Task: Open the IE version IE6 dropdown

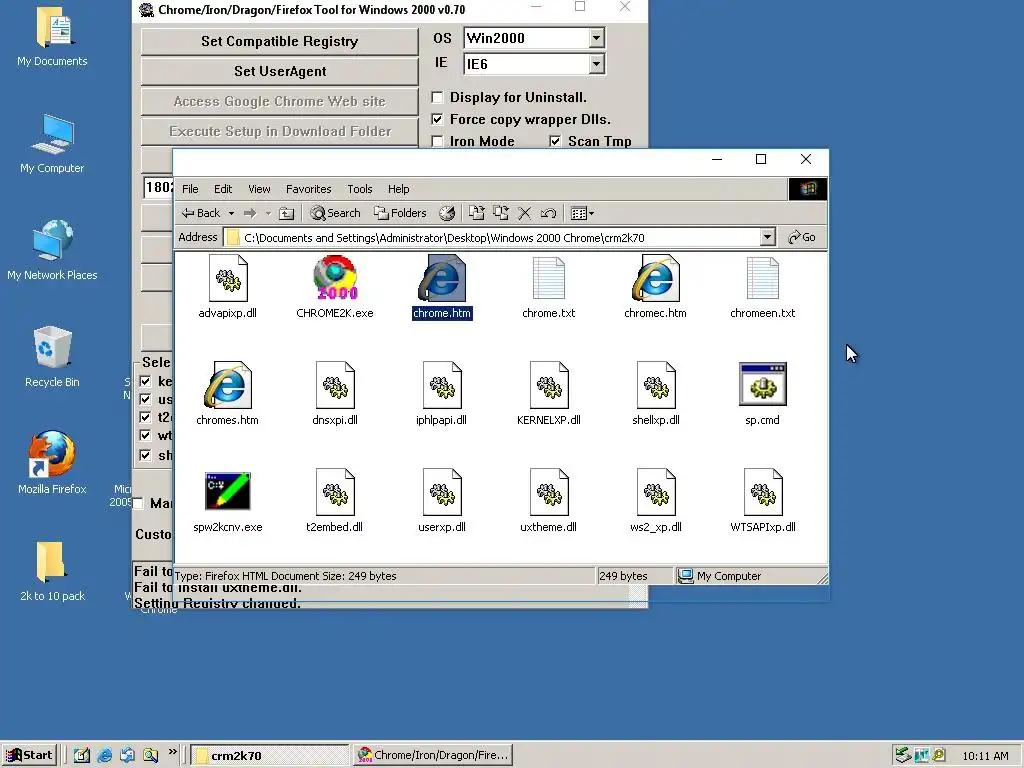Action: click(x=596, y=64)
